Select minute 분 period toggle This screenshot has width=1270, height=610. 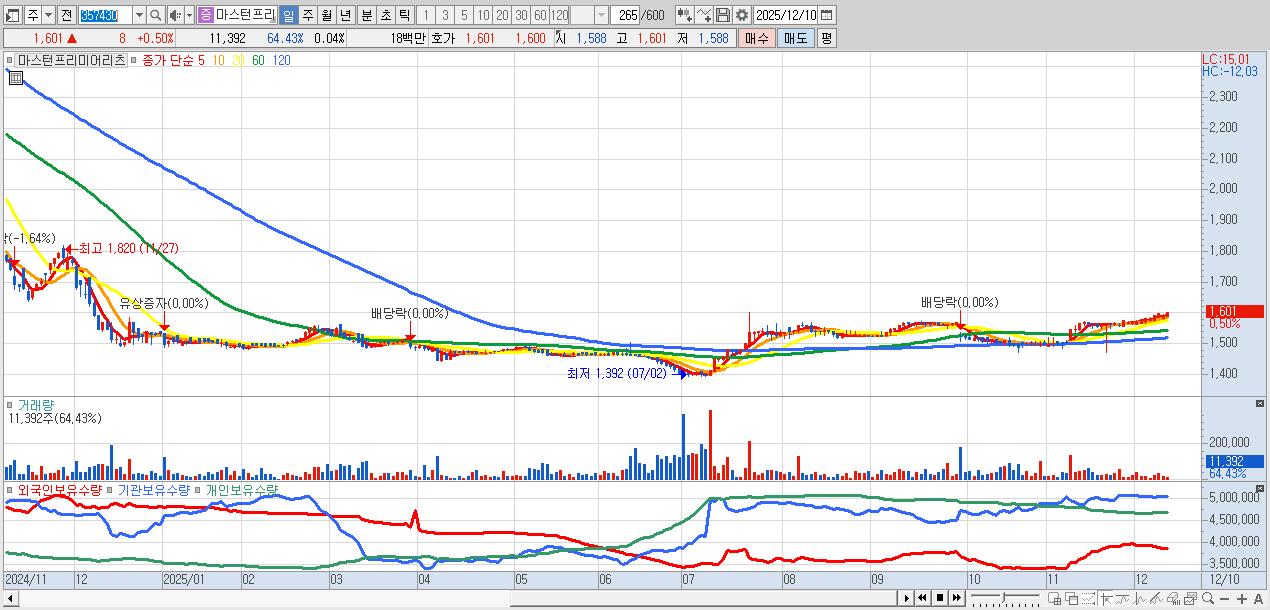[x=365, y=15]
